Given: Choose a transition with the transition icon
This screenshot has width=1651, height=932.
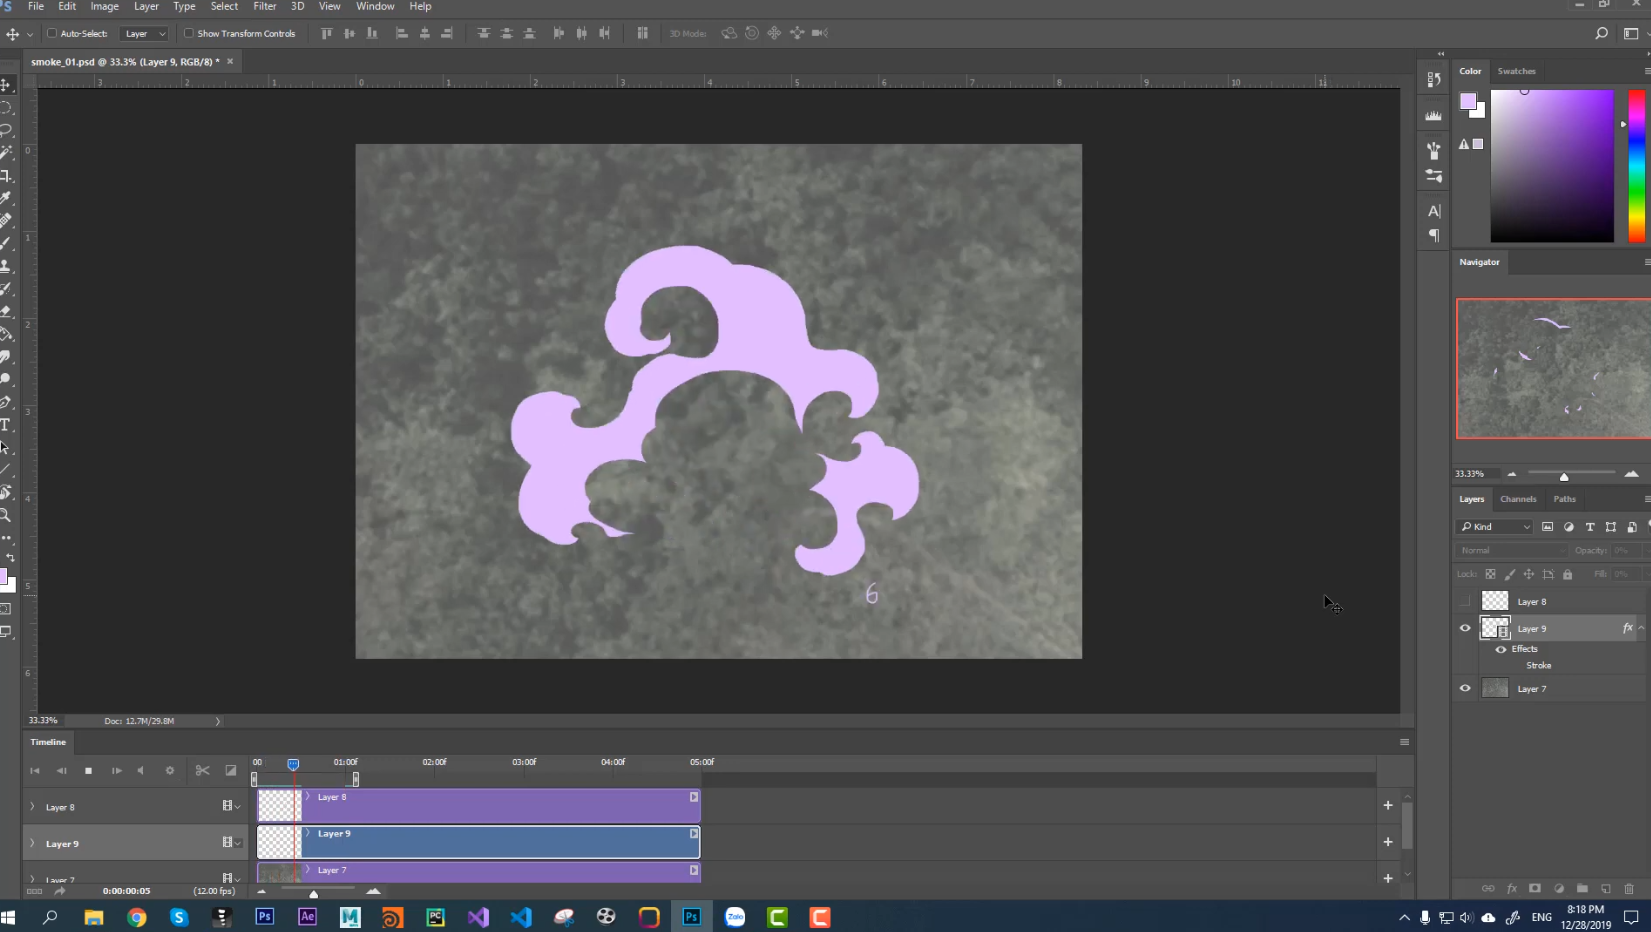Looking at the screenshot, I should click(231, 770).
